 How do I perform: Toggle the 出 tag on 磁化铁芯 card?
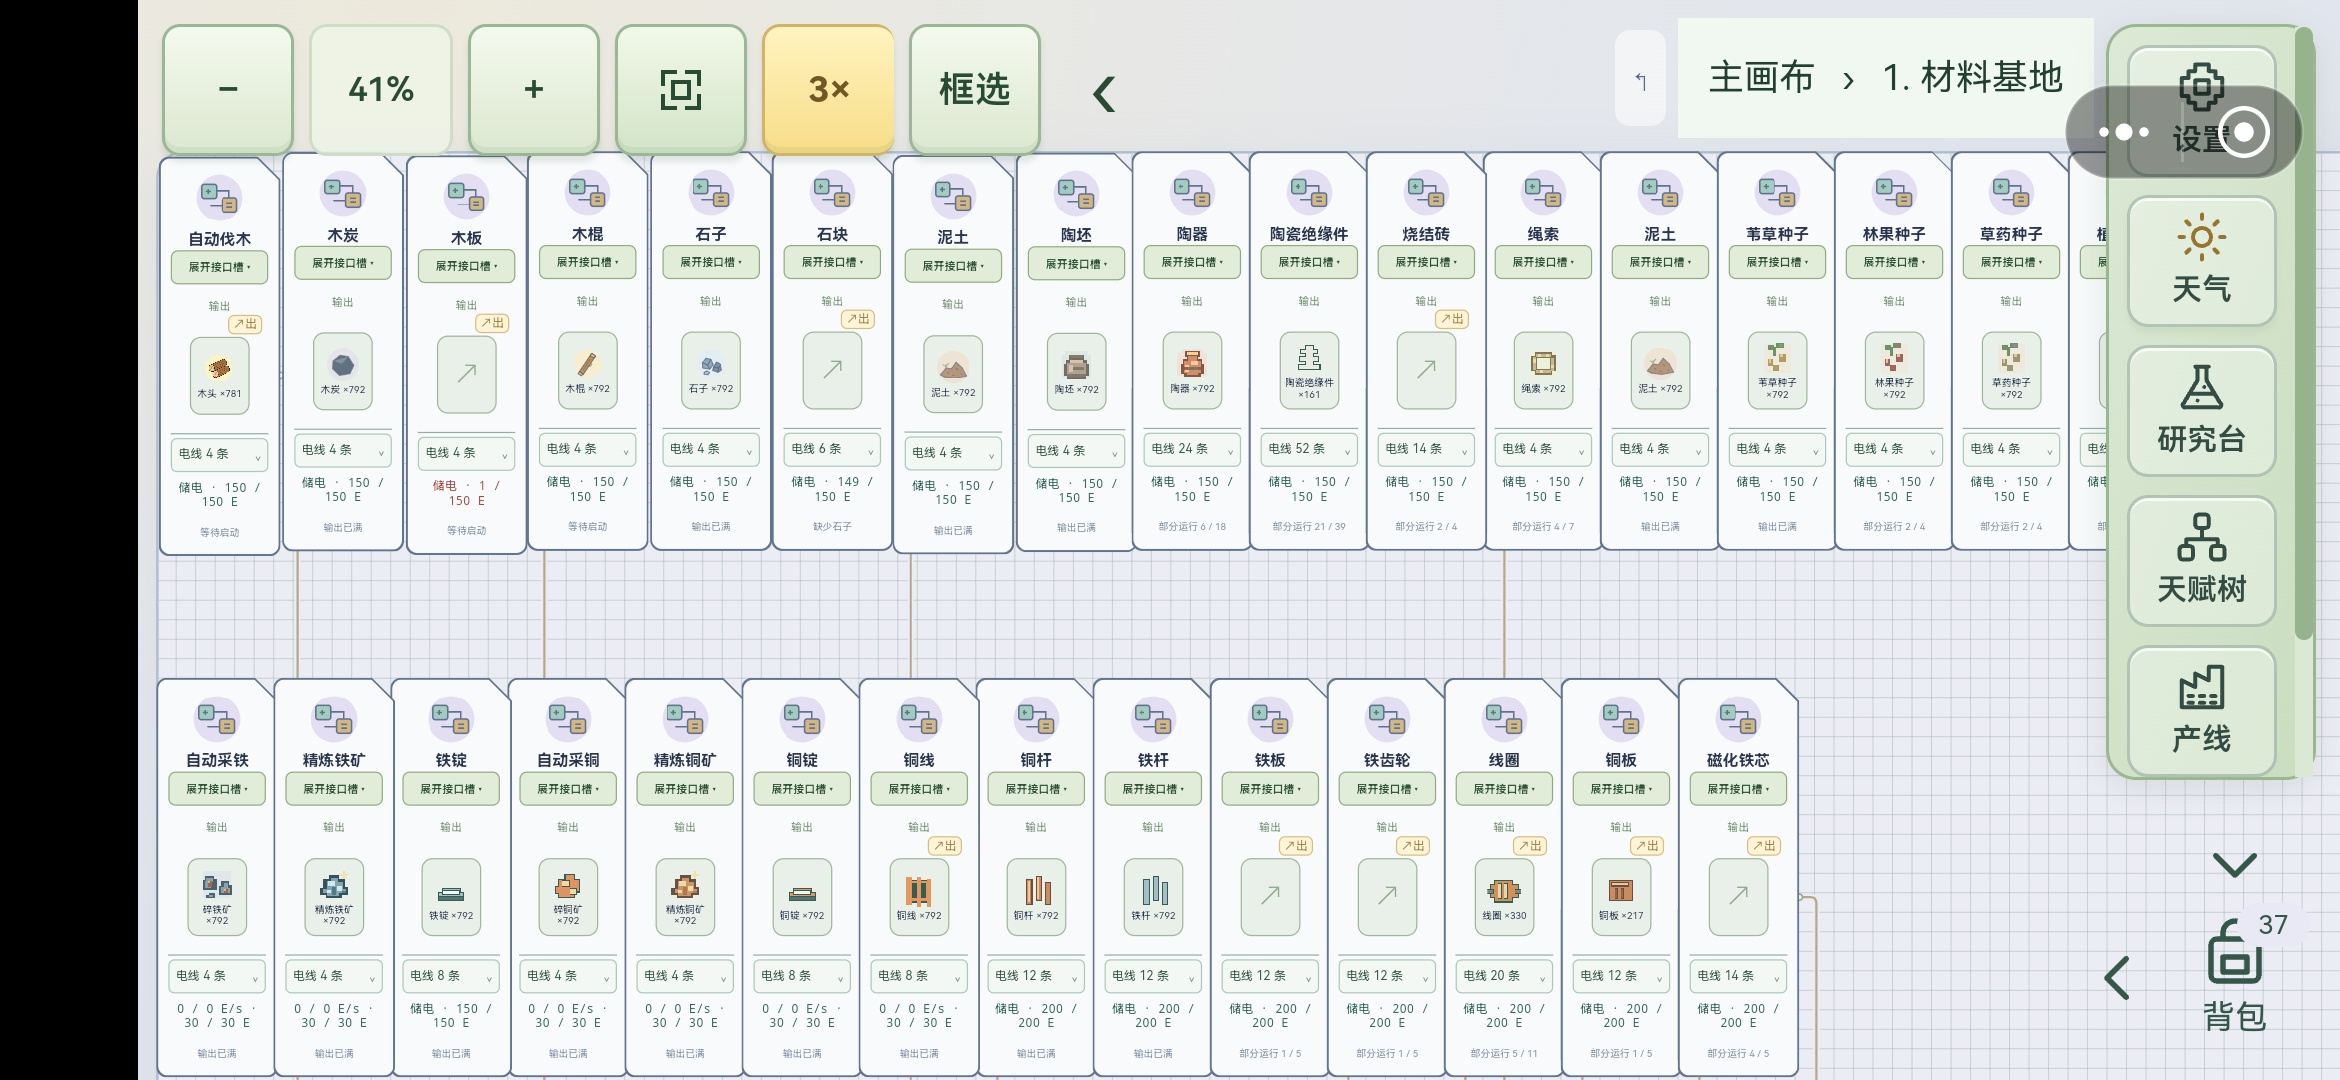(x=1764, y=846)
